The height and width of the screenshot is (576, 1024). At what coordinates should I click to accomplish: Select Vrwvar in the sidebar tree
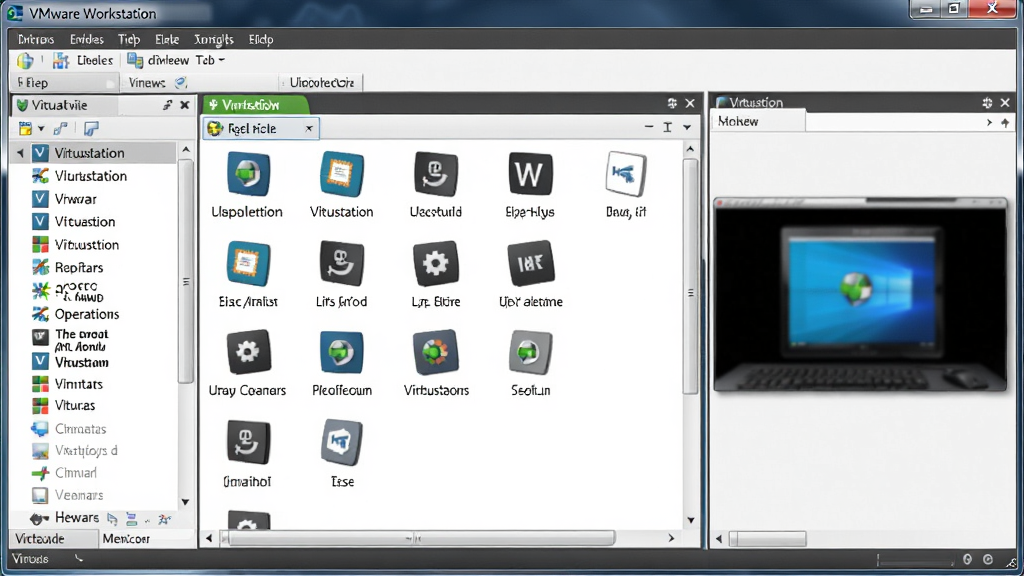[x=76, y=199]
